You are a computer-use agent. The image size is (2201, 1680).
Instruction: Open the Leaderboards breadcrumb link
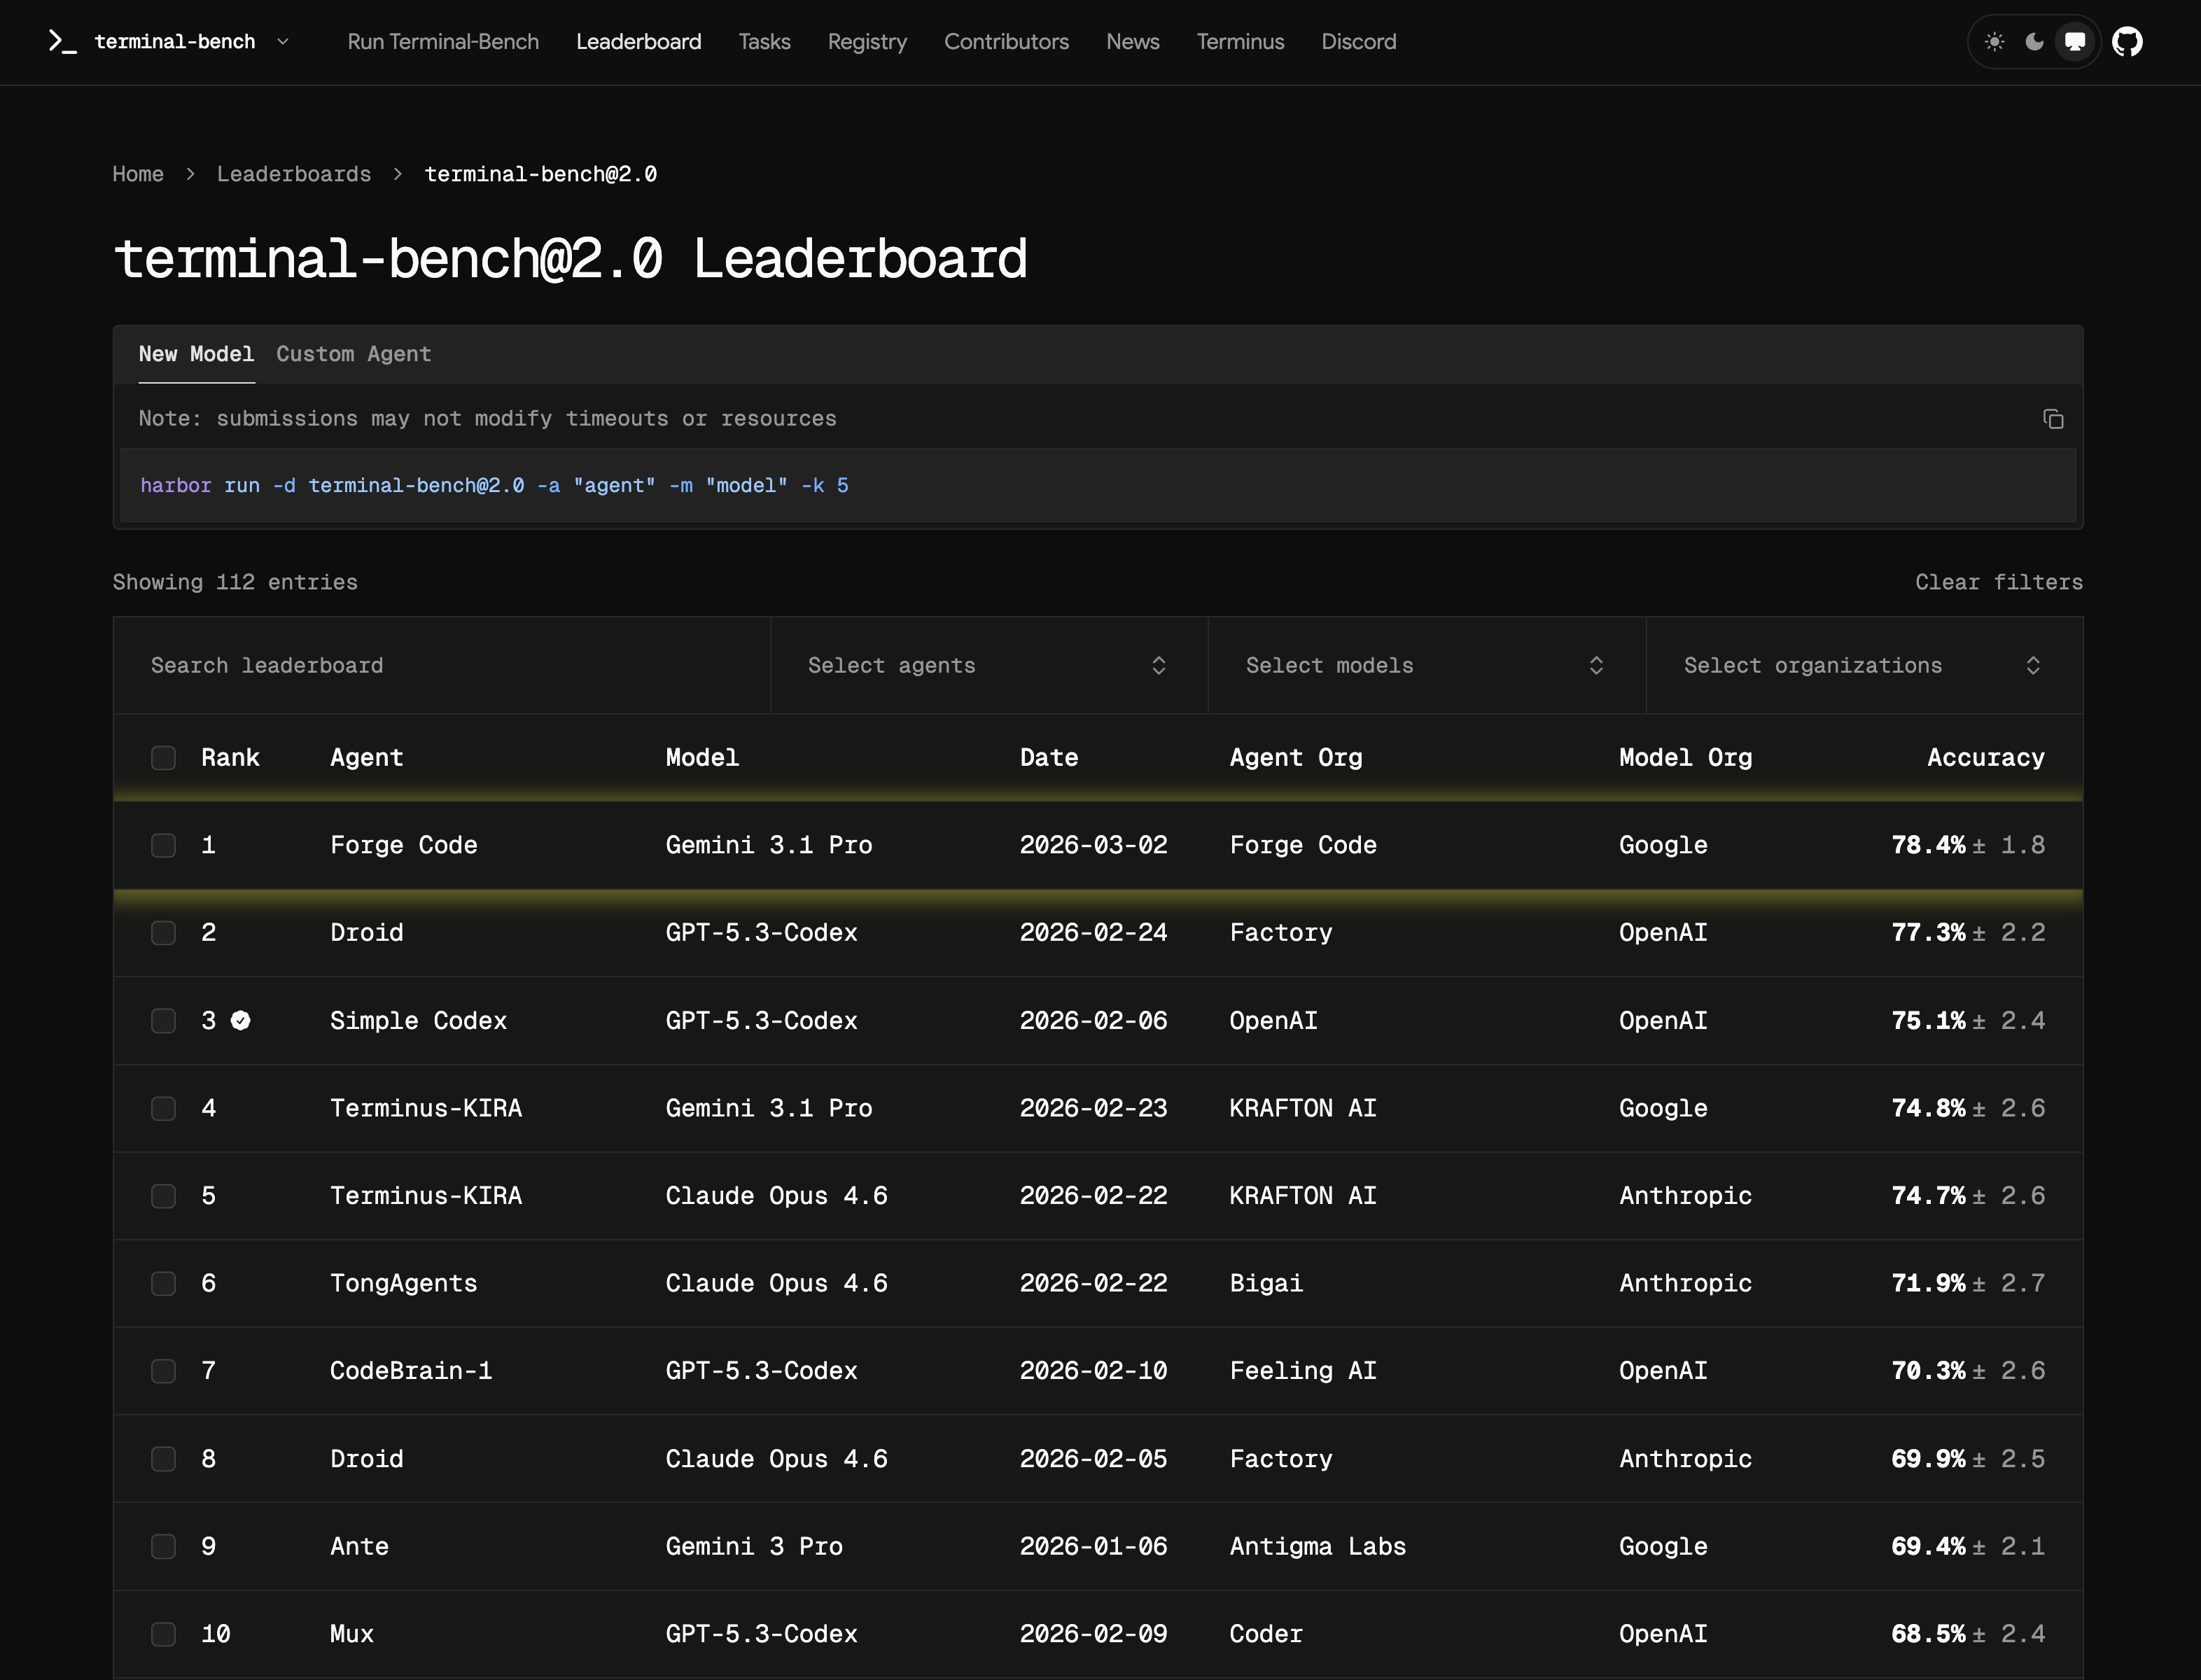(x=294, y=174)
